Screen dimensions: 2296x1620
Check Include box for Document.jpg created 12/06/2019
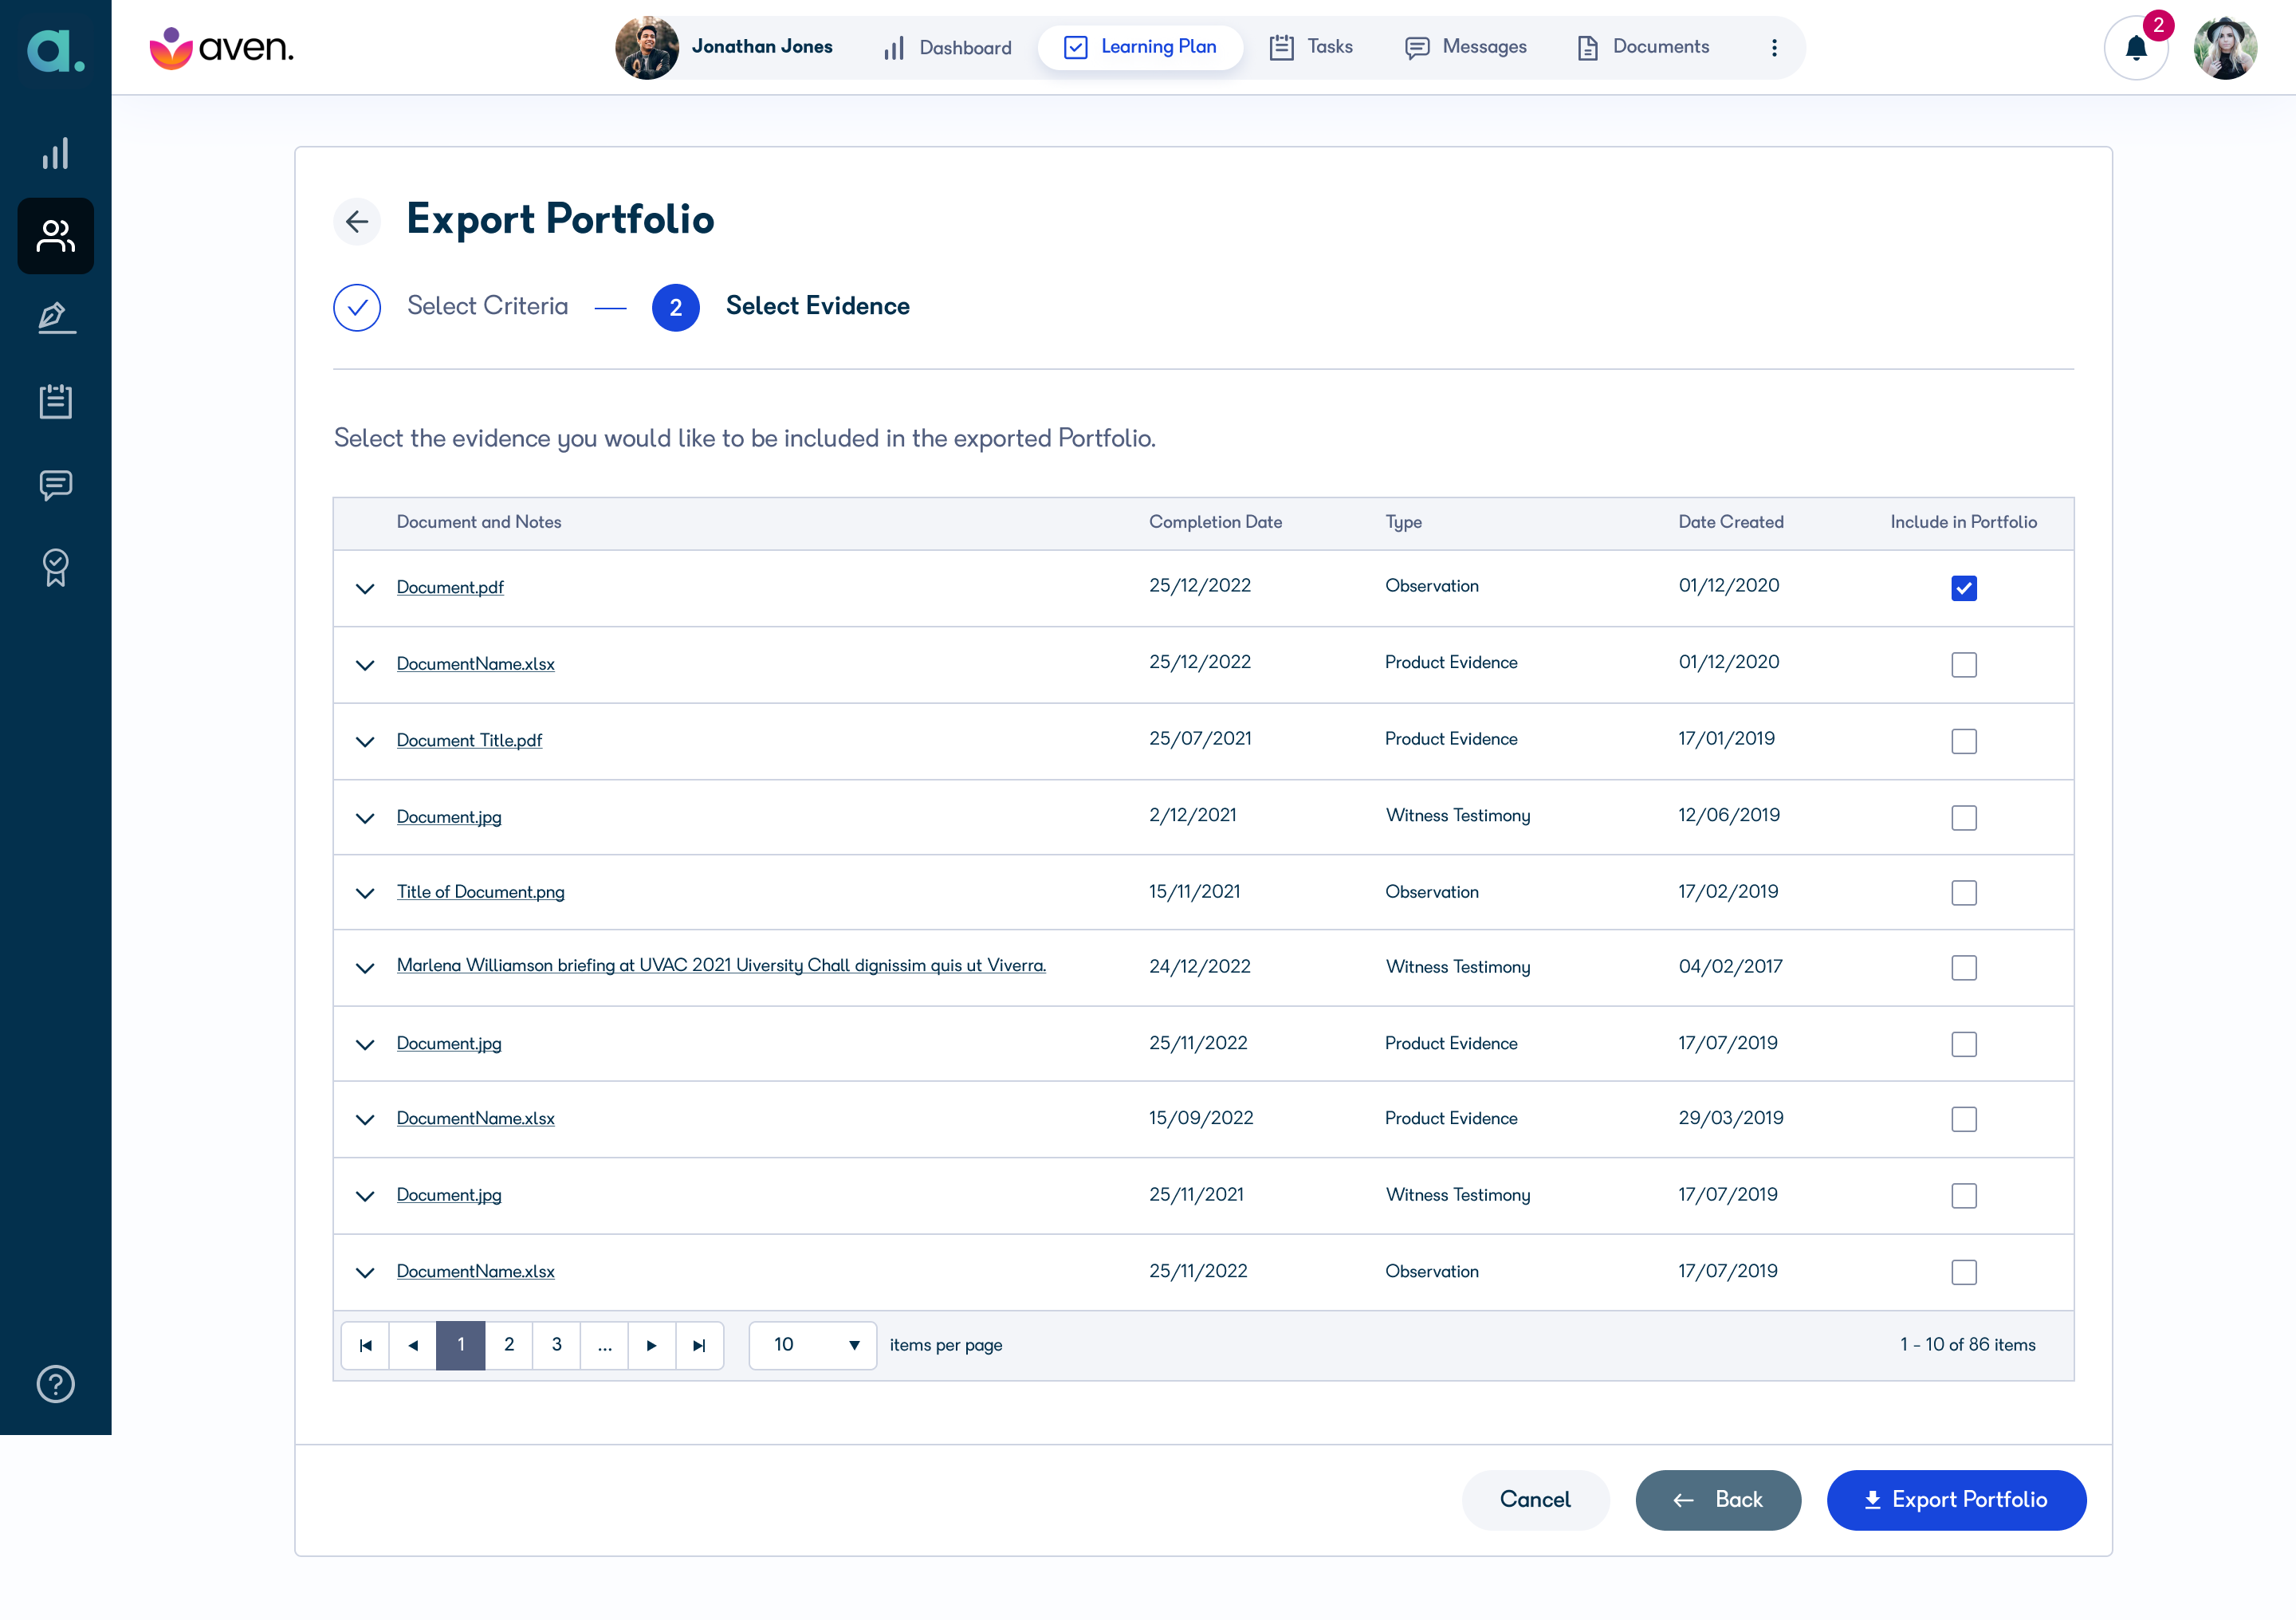click(1964, 818)
